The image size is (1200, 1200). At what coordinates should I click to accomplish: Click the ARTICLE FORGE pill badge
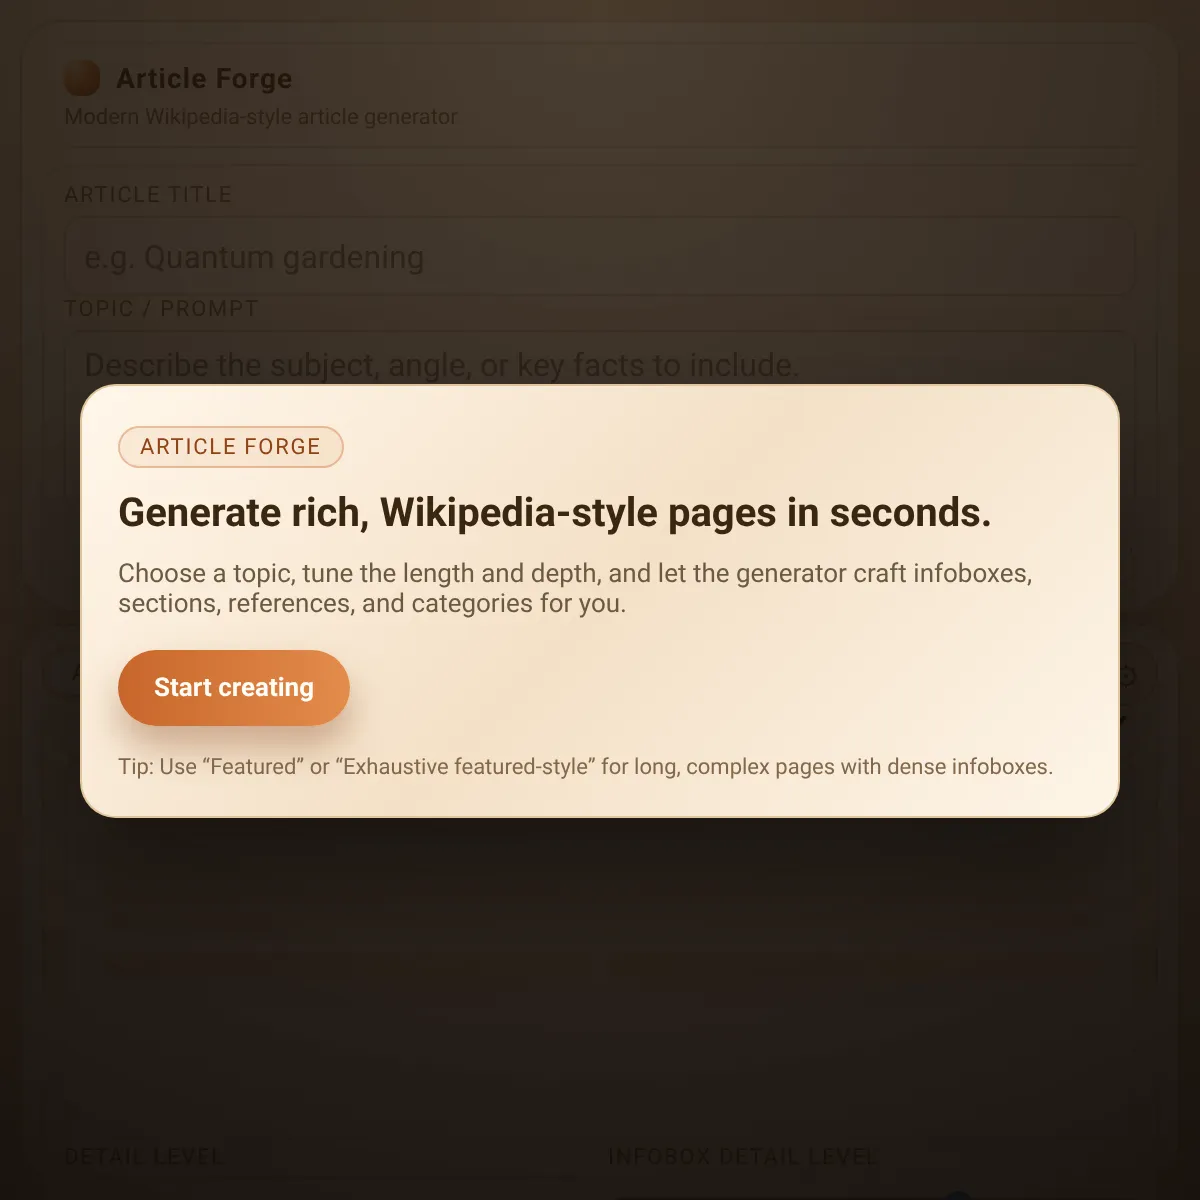pyautogui.click(x=231, y=447)
